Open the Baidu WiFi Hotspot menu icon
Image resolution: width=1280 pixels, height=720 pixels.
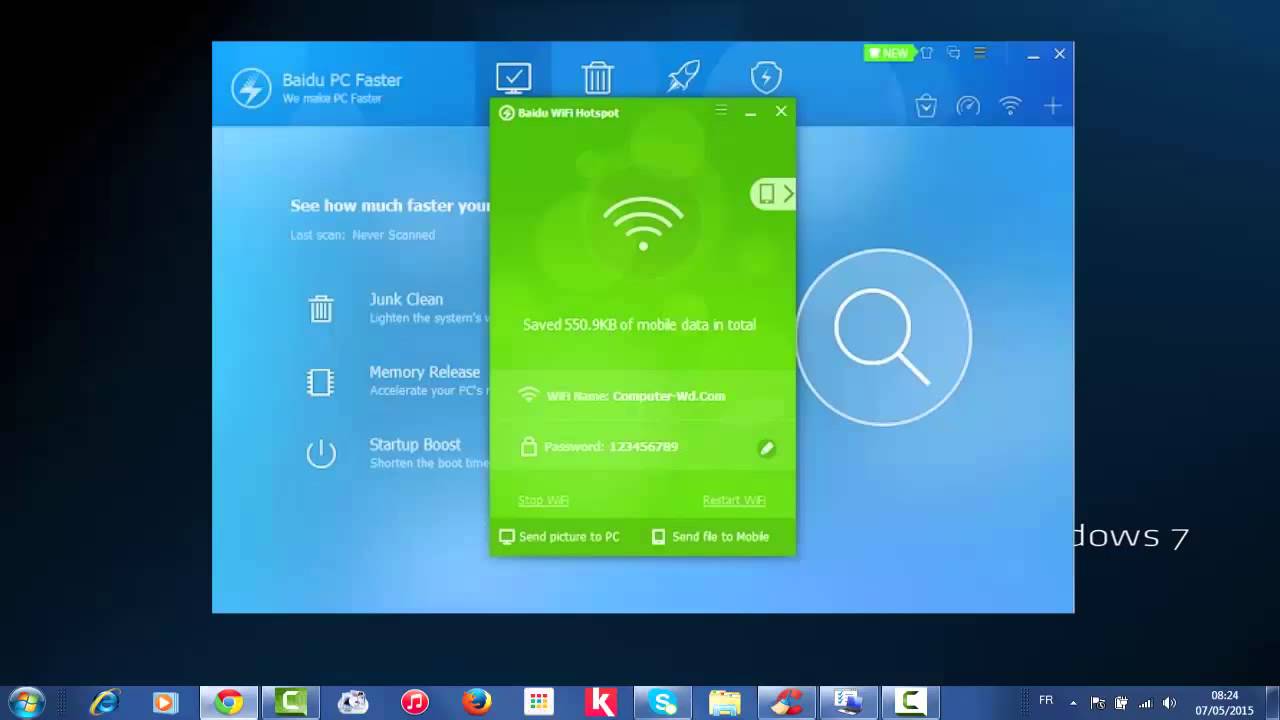tap(721, 111)
